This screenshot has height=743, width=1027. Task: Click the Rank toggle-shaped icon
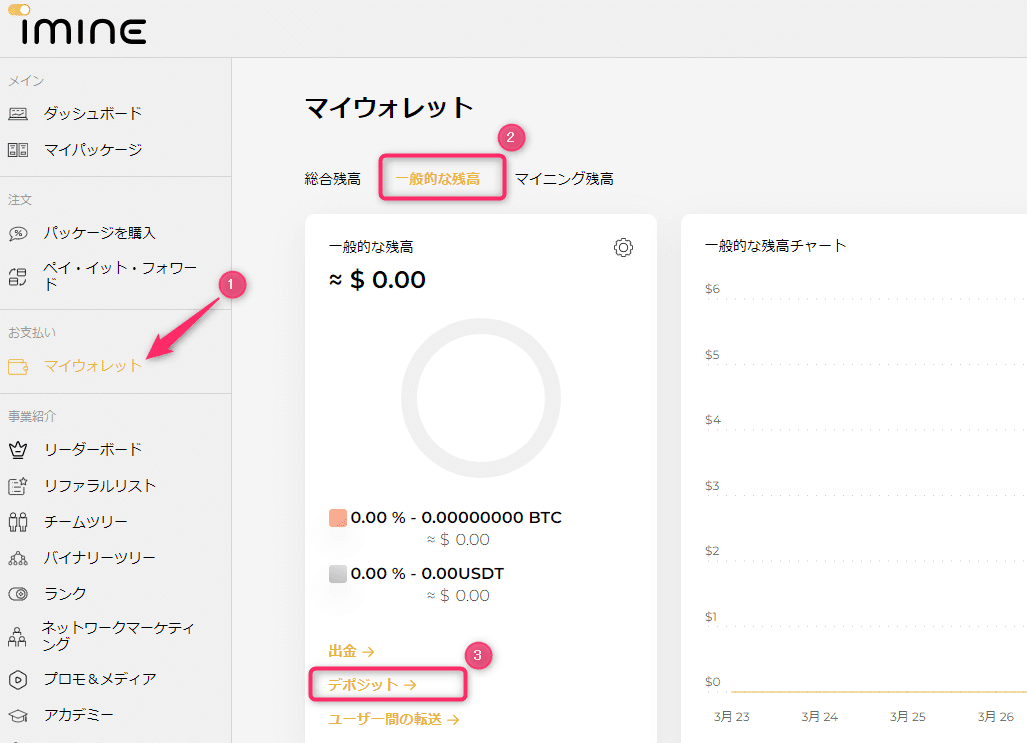pos(18,594)
